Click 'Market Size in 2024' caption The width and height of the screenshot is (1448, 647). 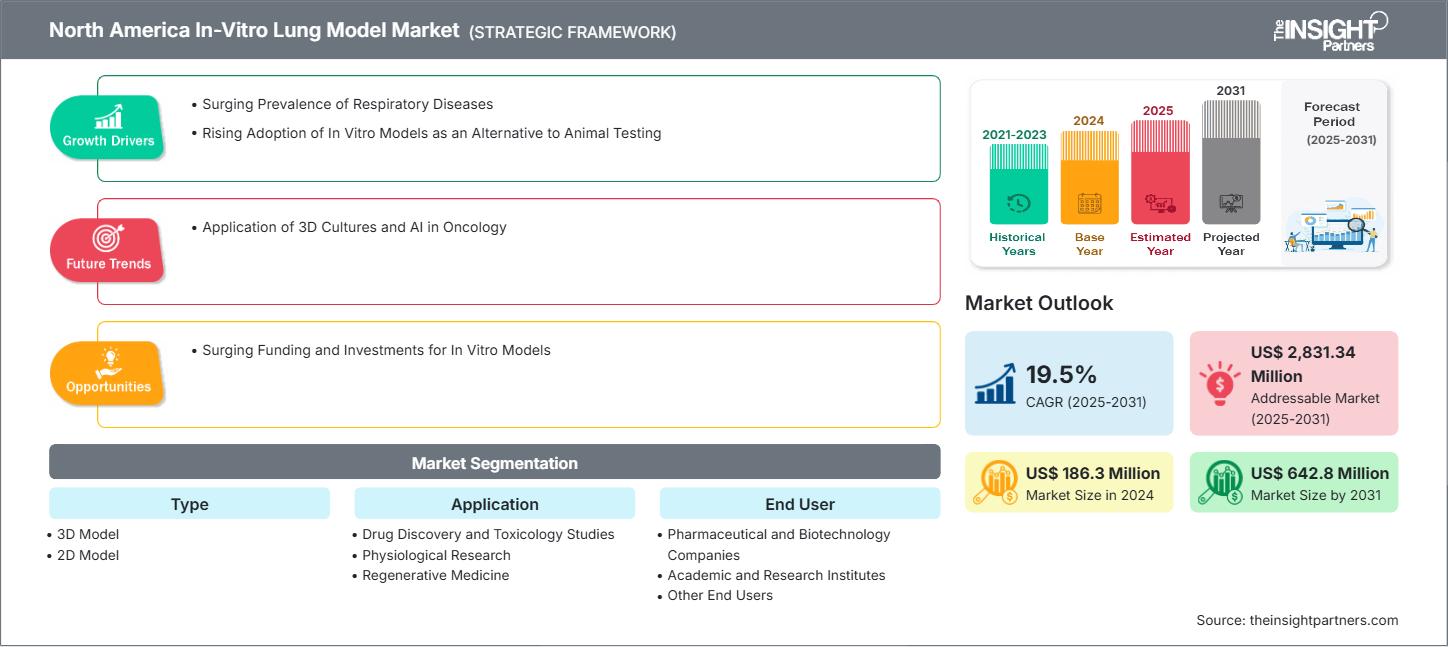tap(1090, 495)
